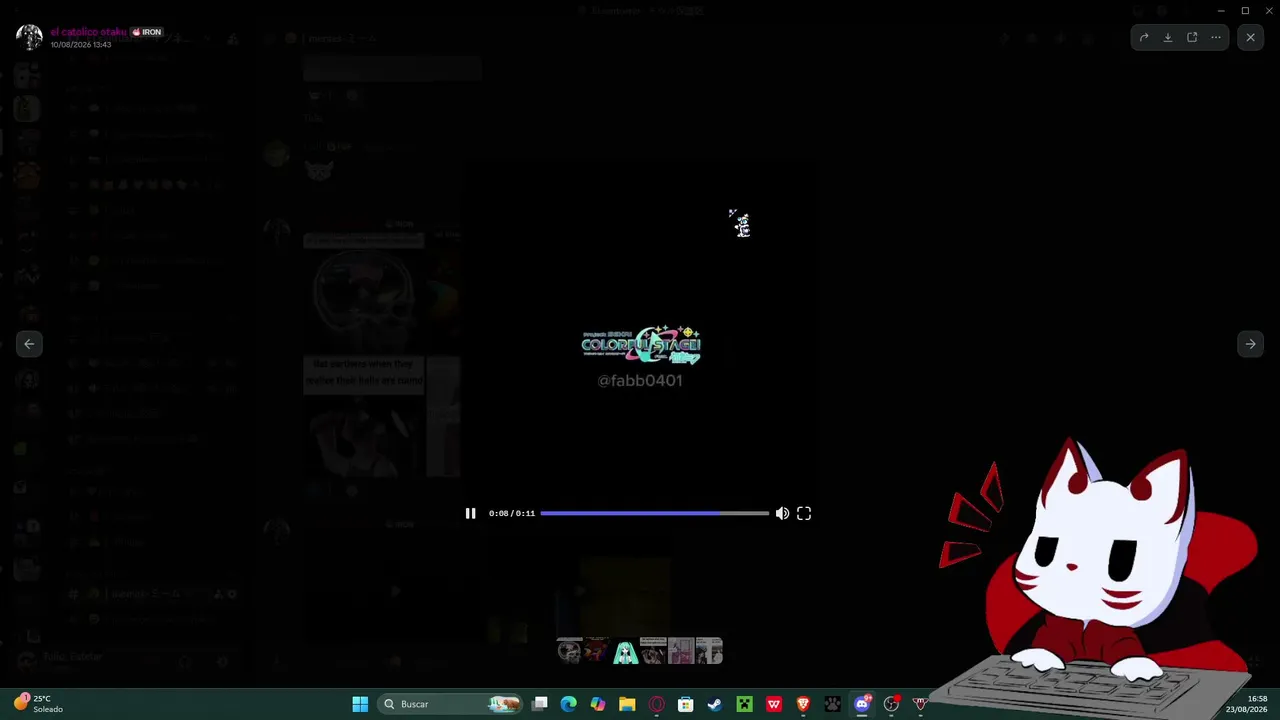Close the media viewer overlay
The width and height of the screenshot is (1280, 720).
click(1250, 38)
